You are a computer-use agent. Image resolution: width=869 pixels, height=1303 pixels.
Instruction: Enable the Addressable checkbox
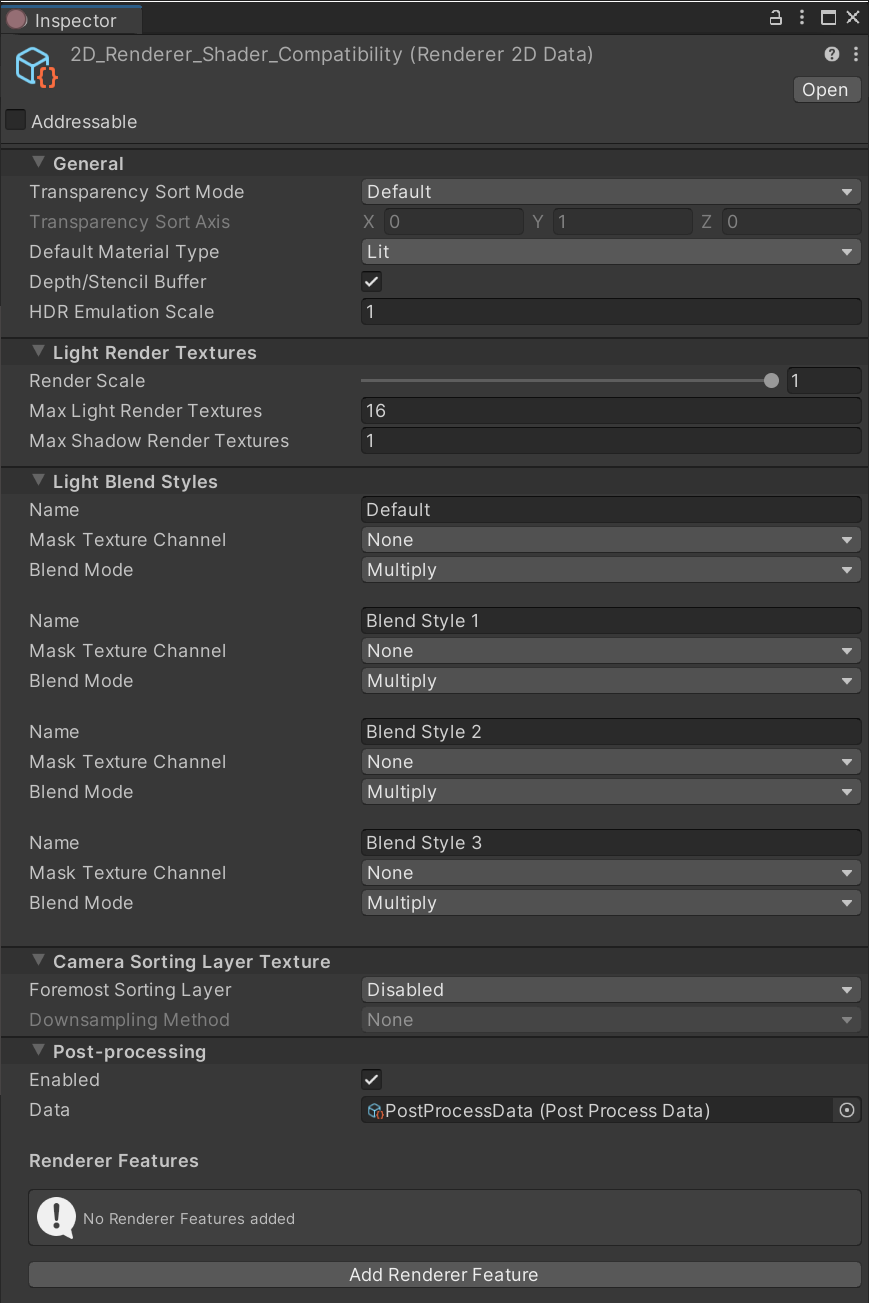15,120
